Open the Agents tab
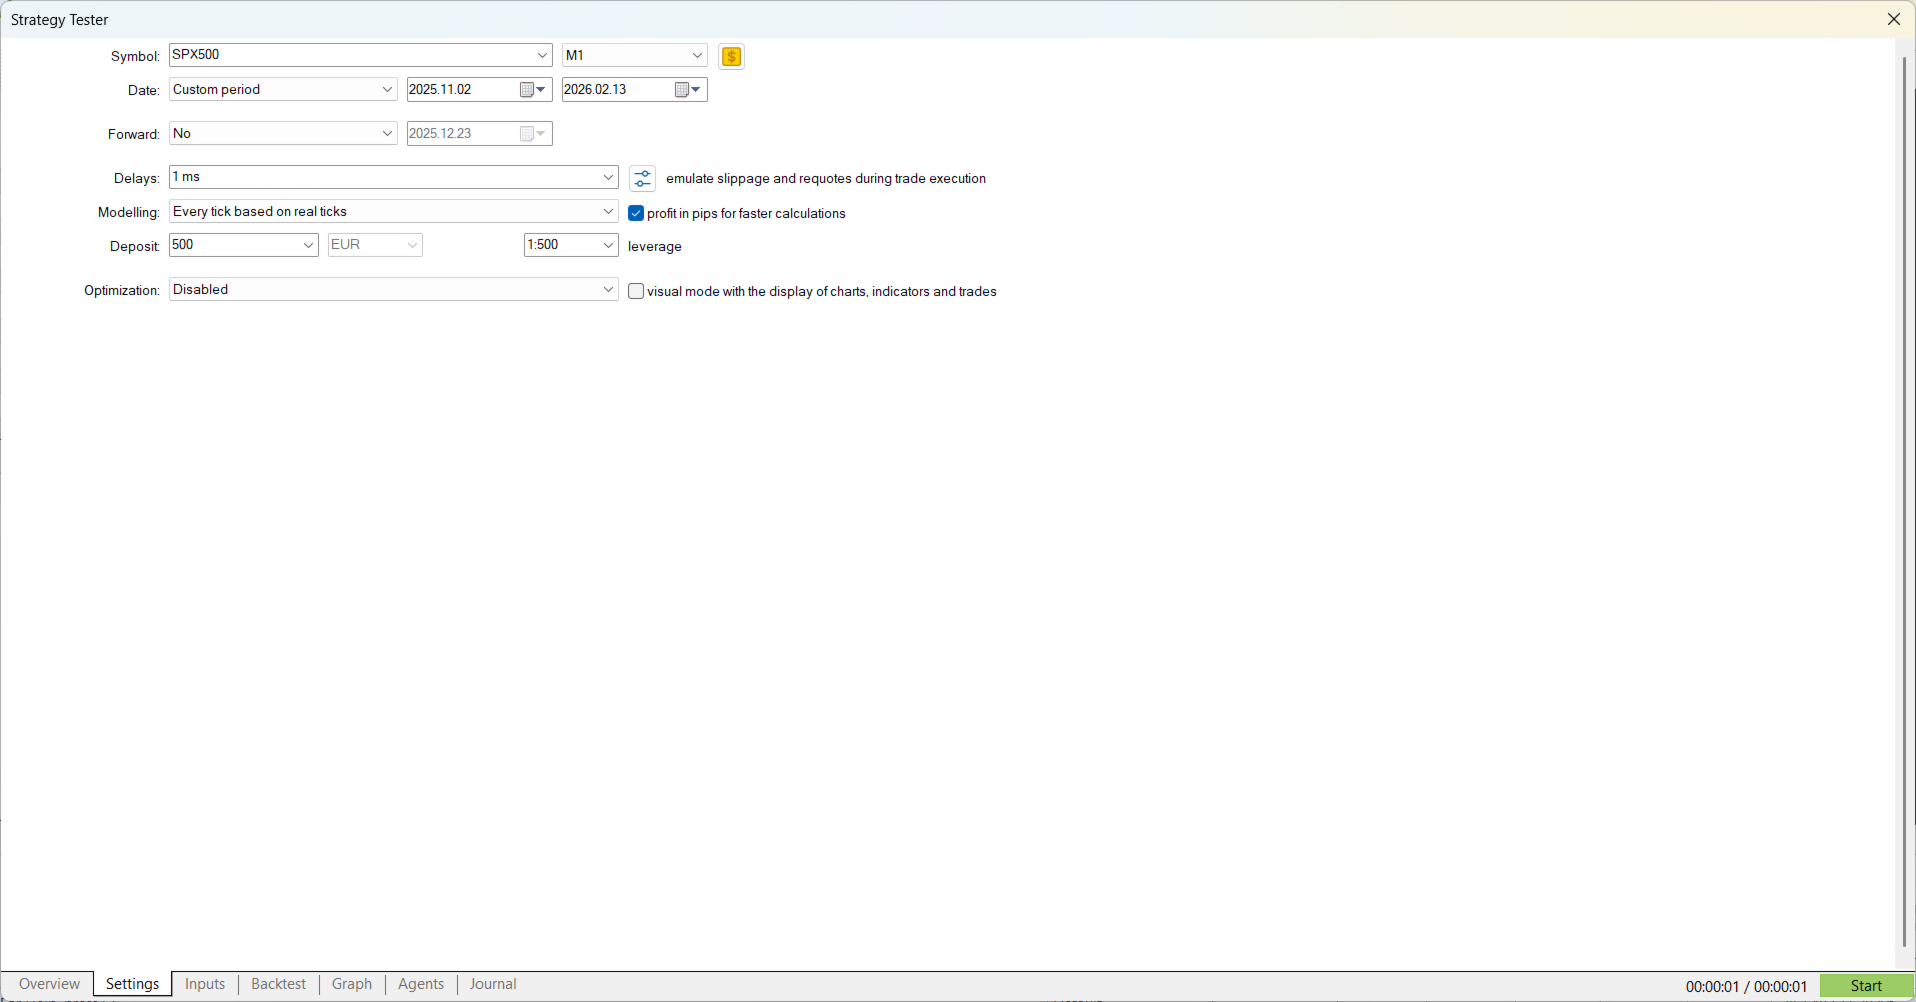This screenshot has height=1002, width=1916. pos(421,984)
